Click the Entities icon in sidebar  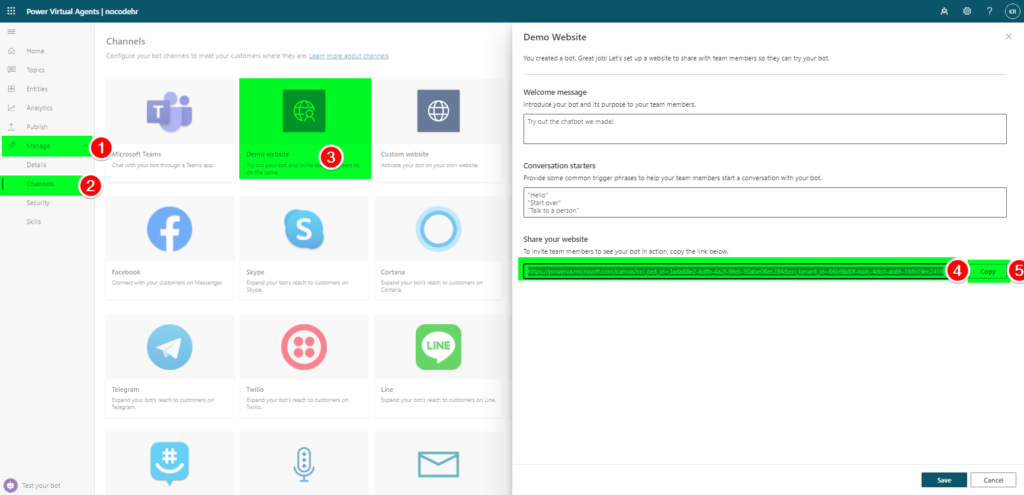coord(11,89)
